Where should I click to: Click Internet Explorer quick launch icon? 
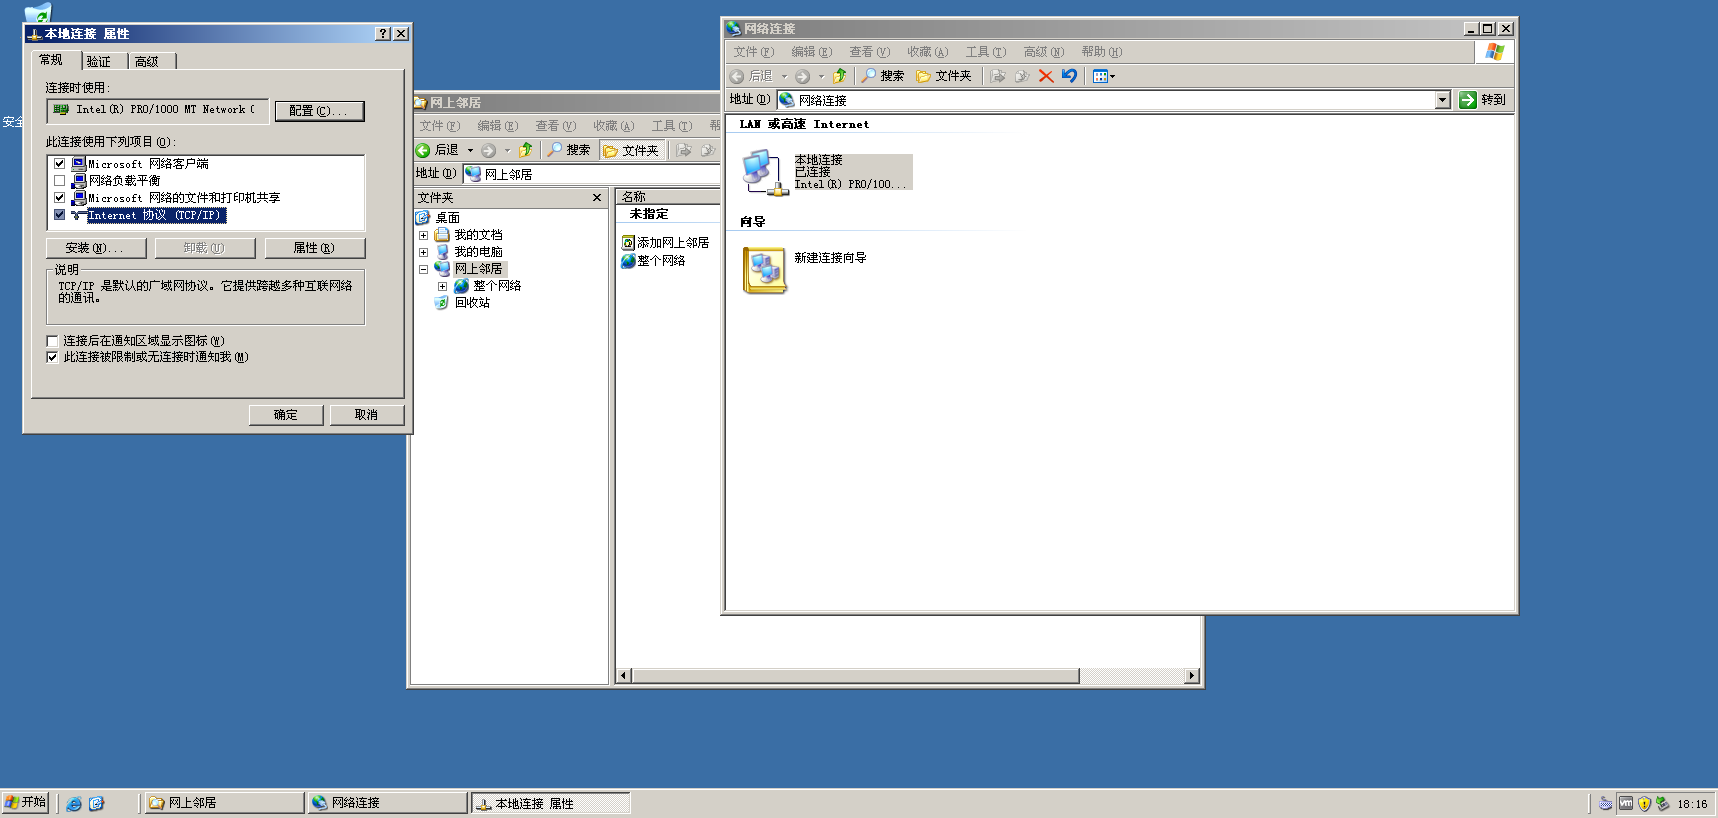[x=74, y=803]
